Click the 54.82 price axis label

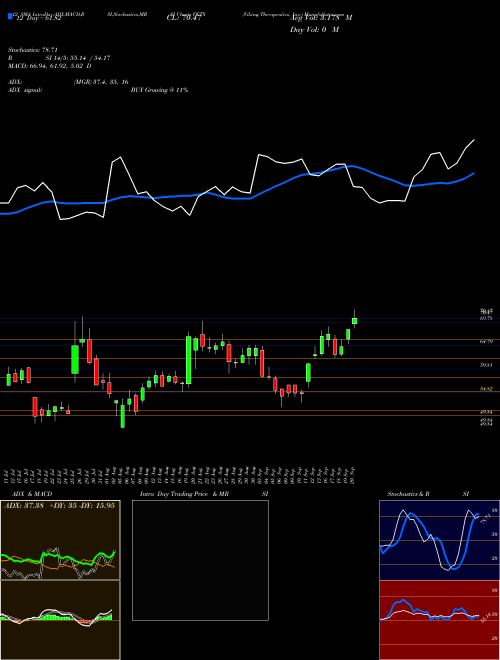(x=486, y=389)
